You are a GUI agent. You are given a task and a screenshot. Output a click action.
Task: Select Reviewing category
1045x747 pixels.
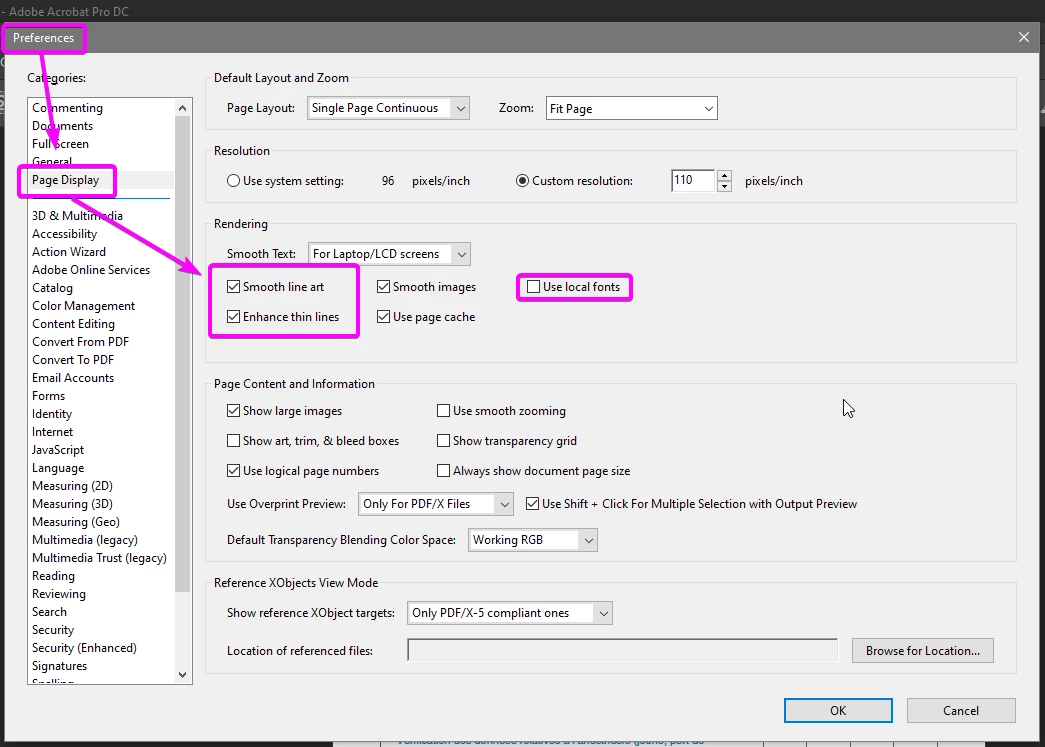[x=59, y=594]
